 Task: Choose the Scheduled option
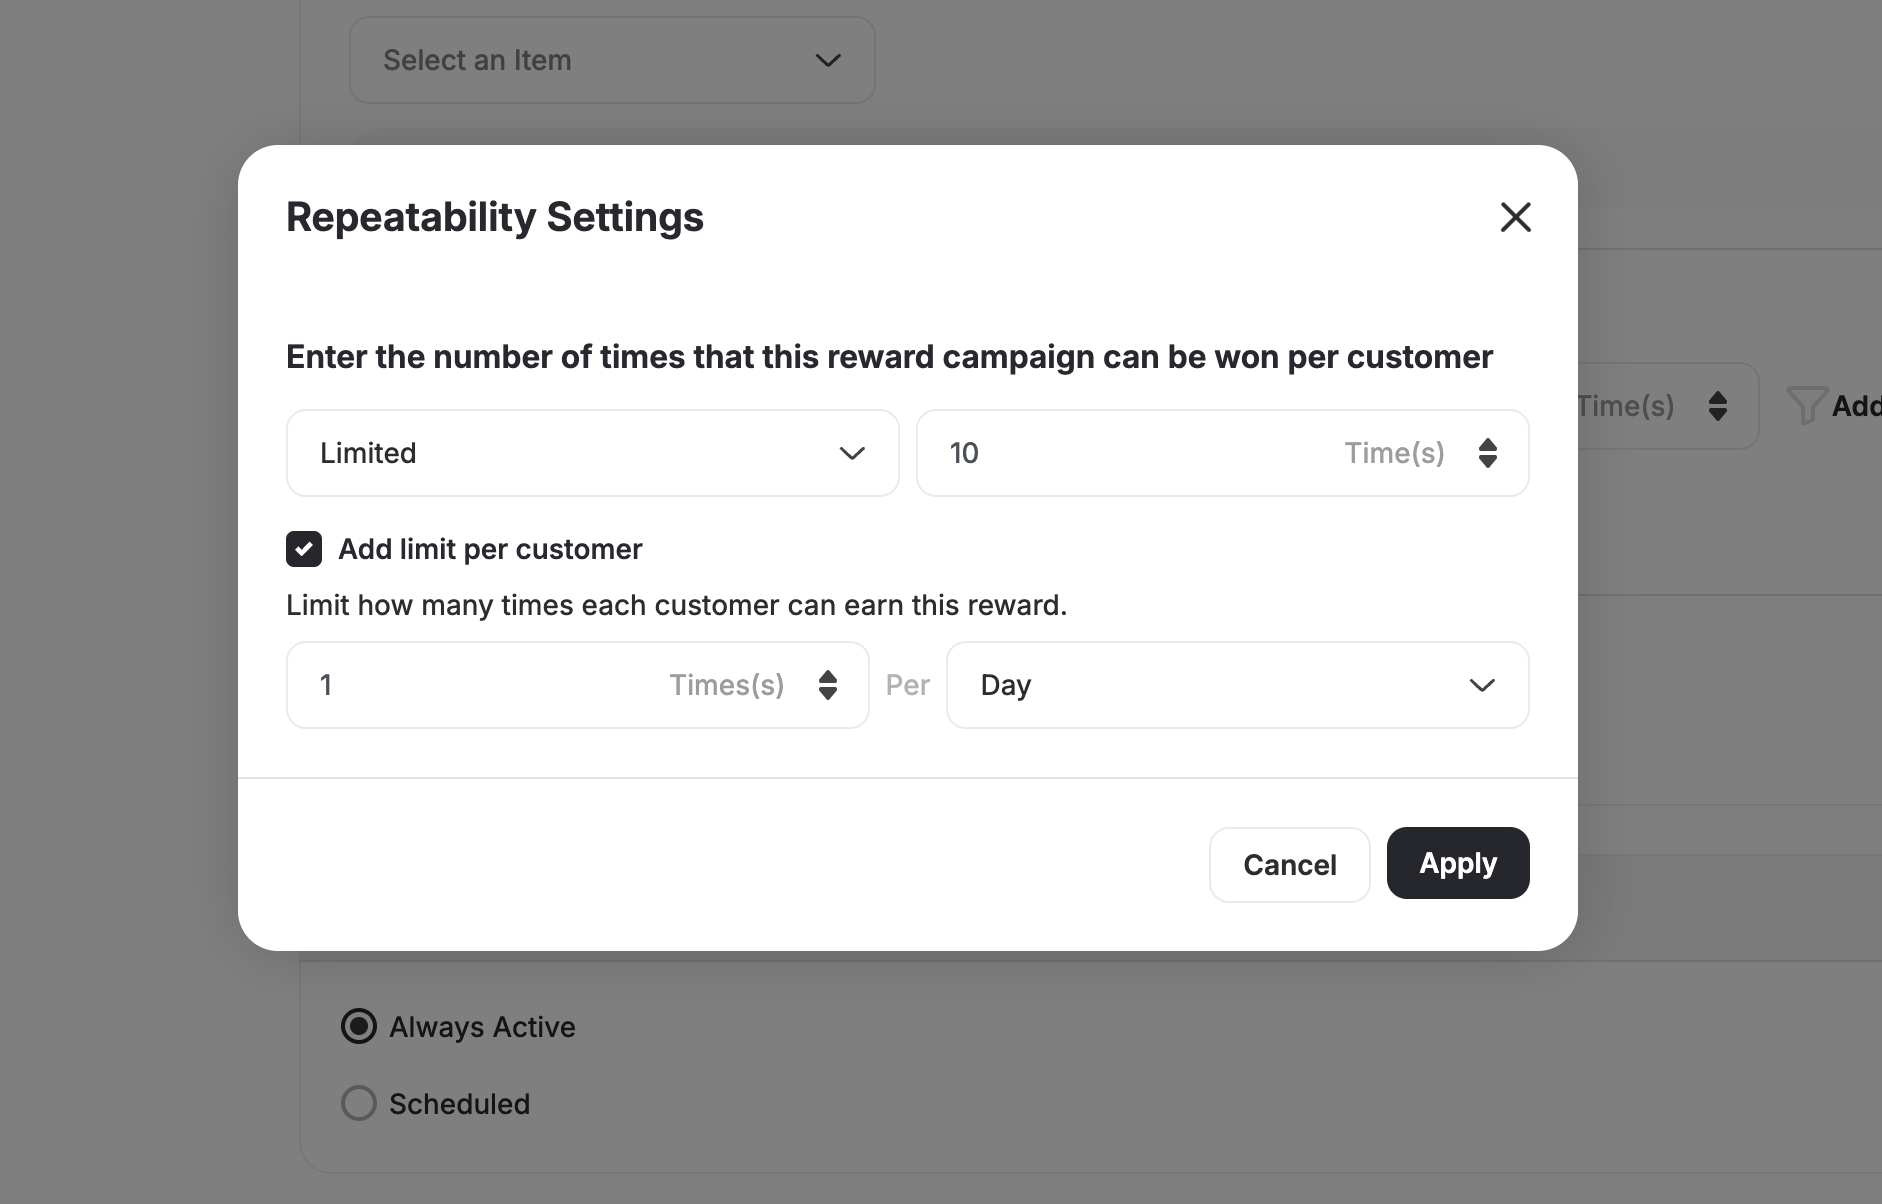358,1103
